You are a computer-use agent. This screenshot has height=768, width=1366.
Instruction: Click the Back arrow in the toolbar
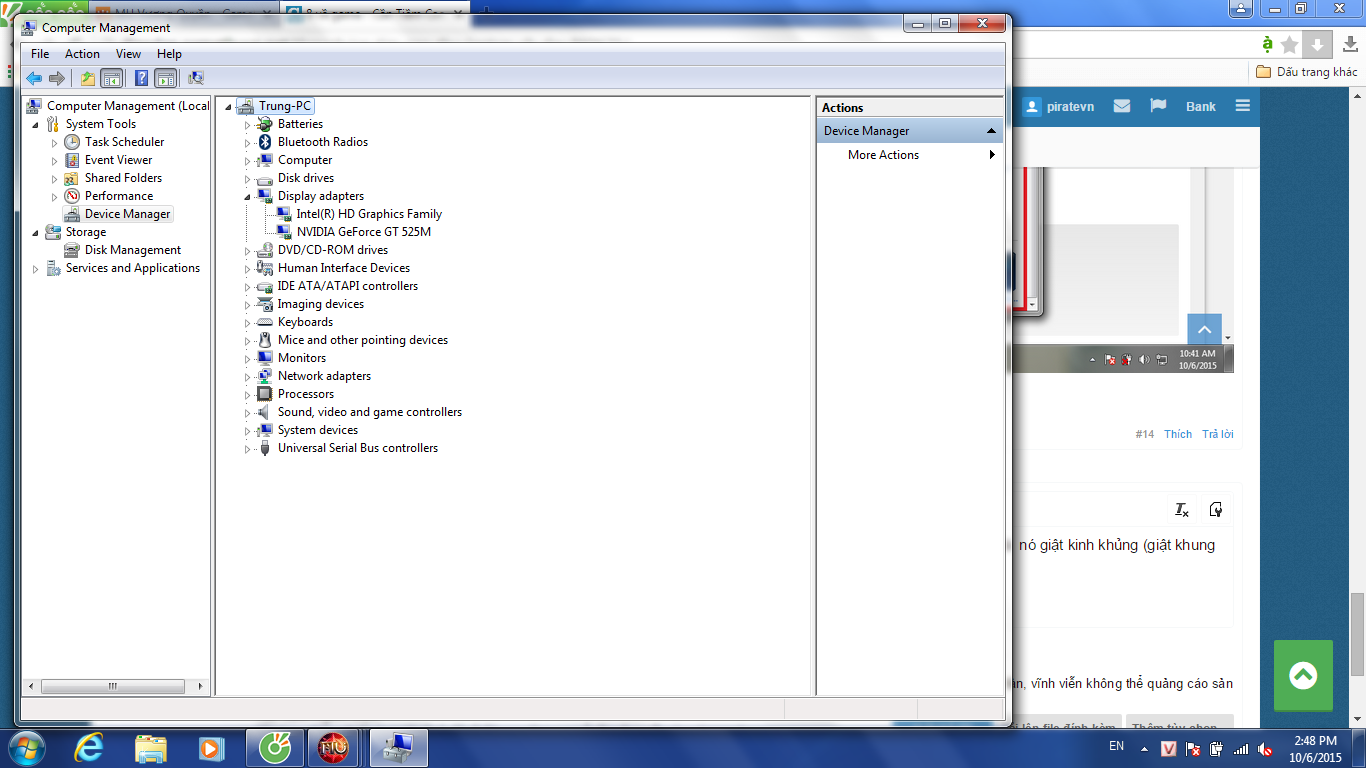pos(34,78)
